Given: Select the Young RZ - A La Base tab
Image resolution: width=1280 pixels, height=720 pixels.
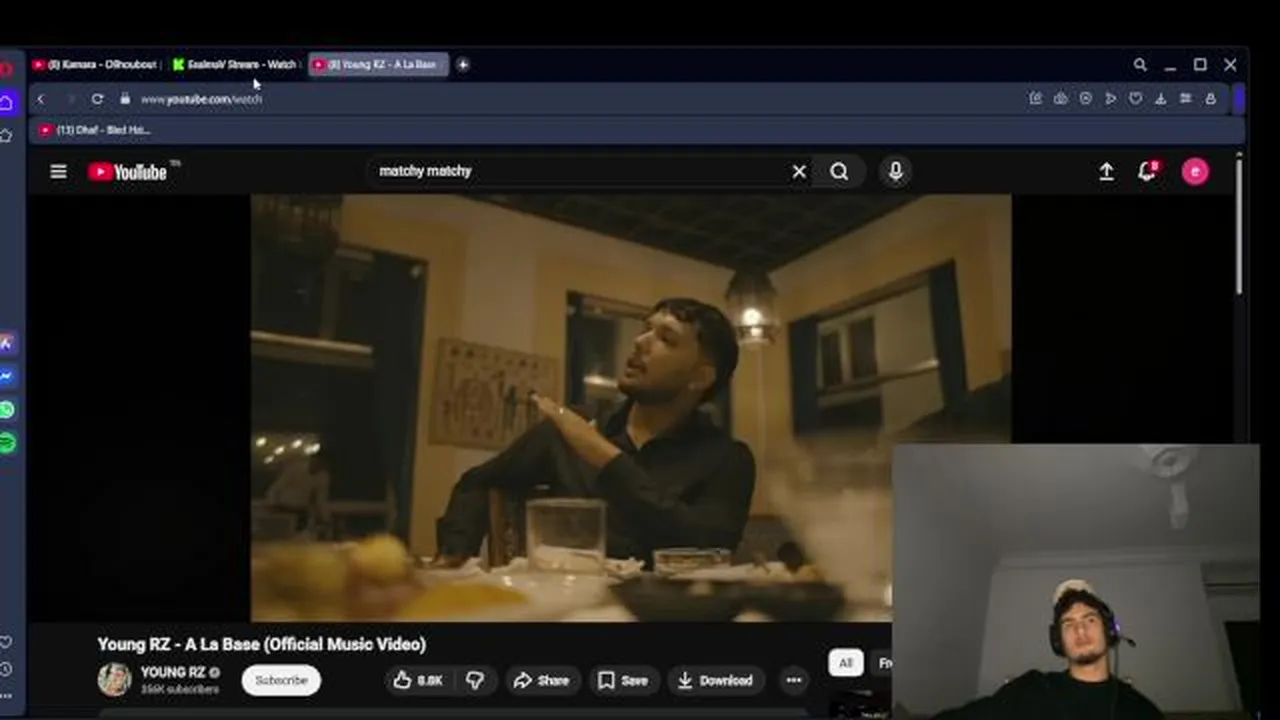Looking at the screenshot, I should (x=377, y=65).
